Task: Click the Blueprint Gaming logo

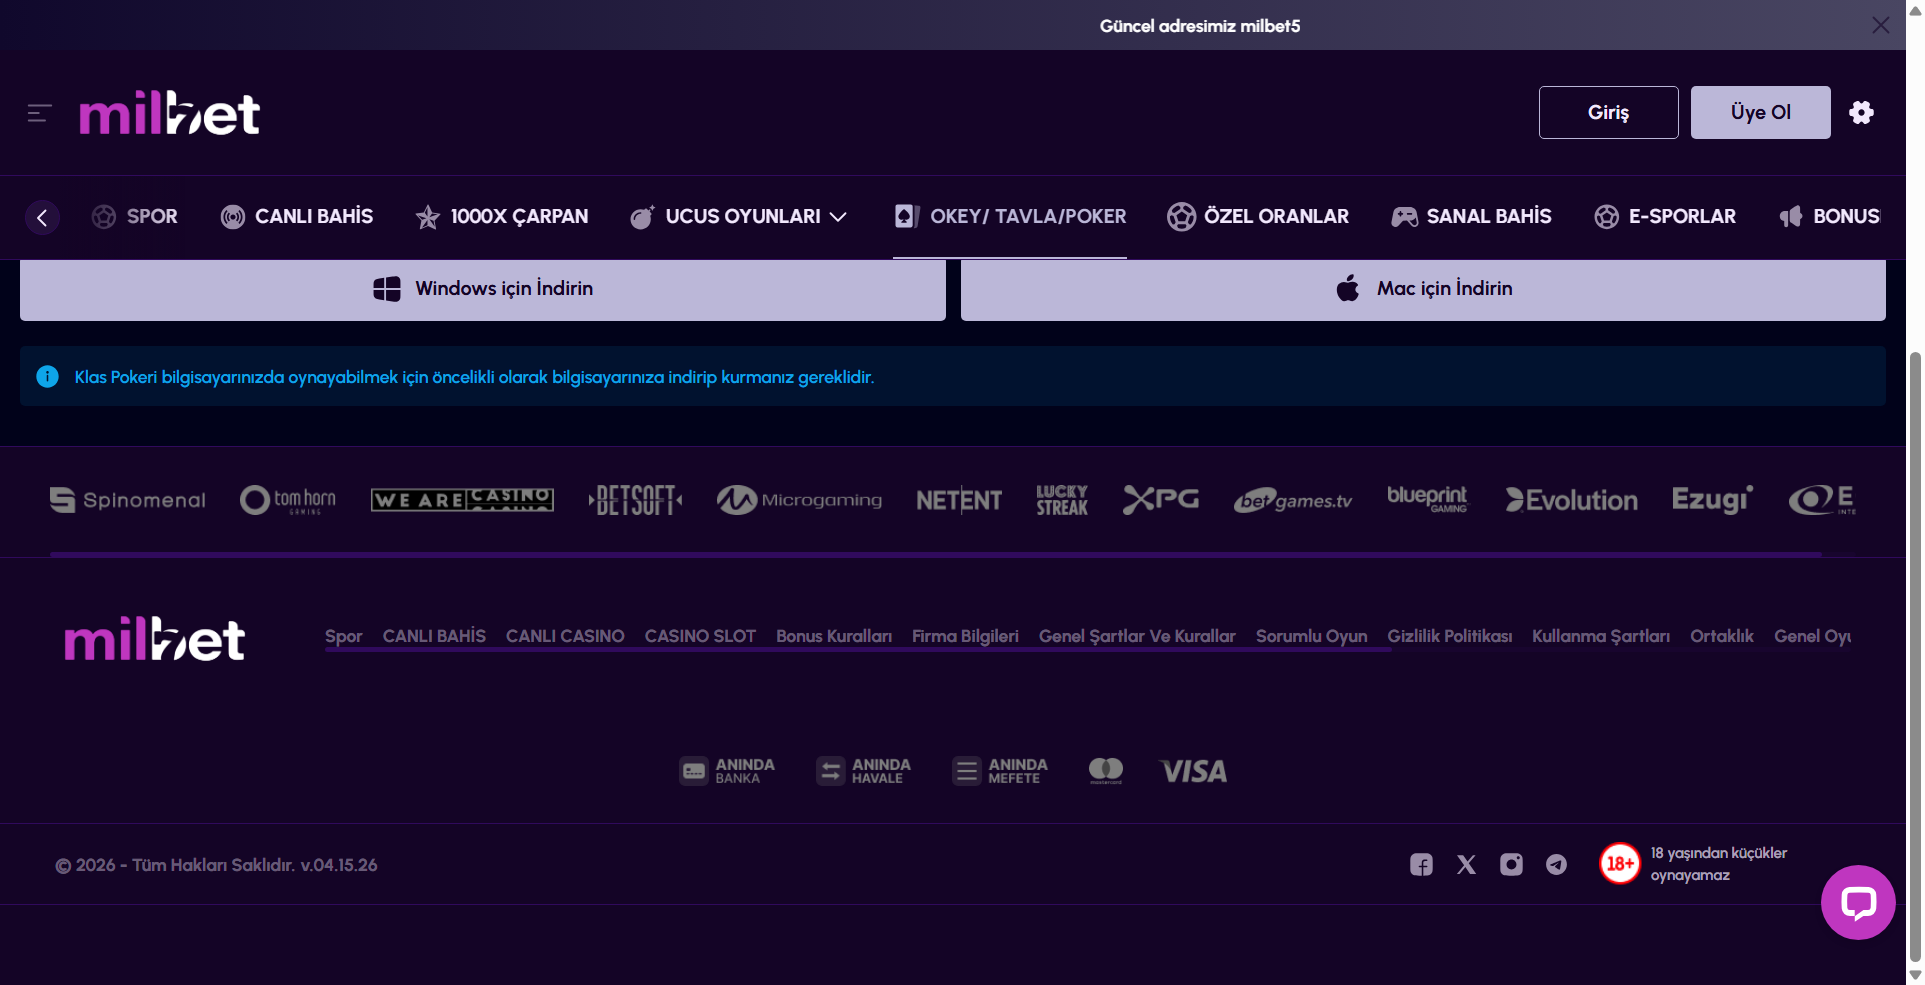Action: [x=1427, y=499]
